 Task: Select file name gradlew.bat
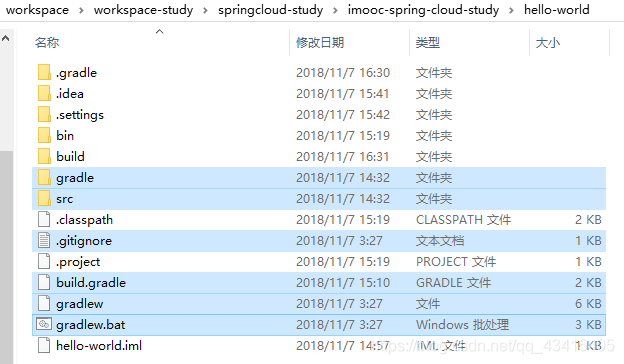91,325
